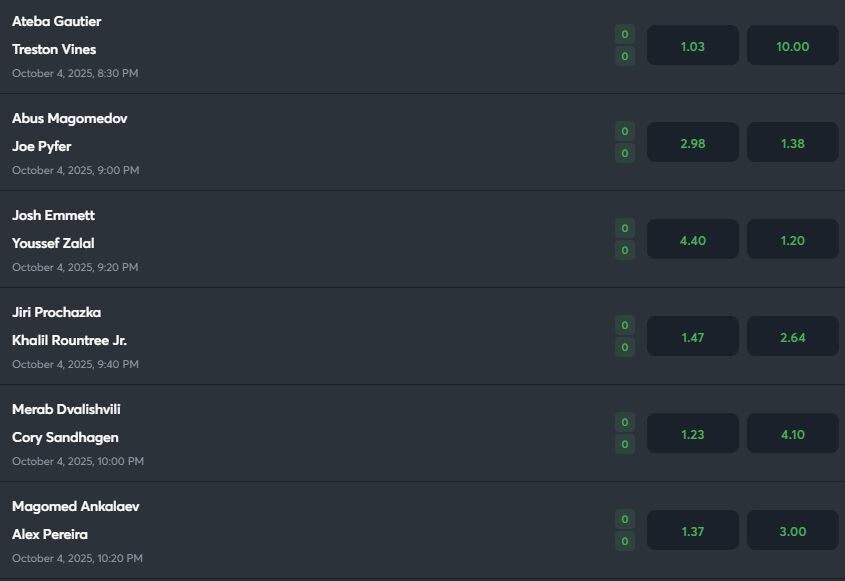Select Cory Sandhagen at 4.10
Image resolution: width=845 pixels, height=581 pixels.
tap(792, 434)
